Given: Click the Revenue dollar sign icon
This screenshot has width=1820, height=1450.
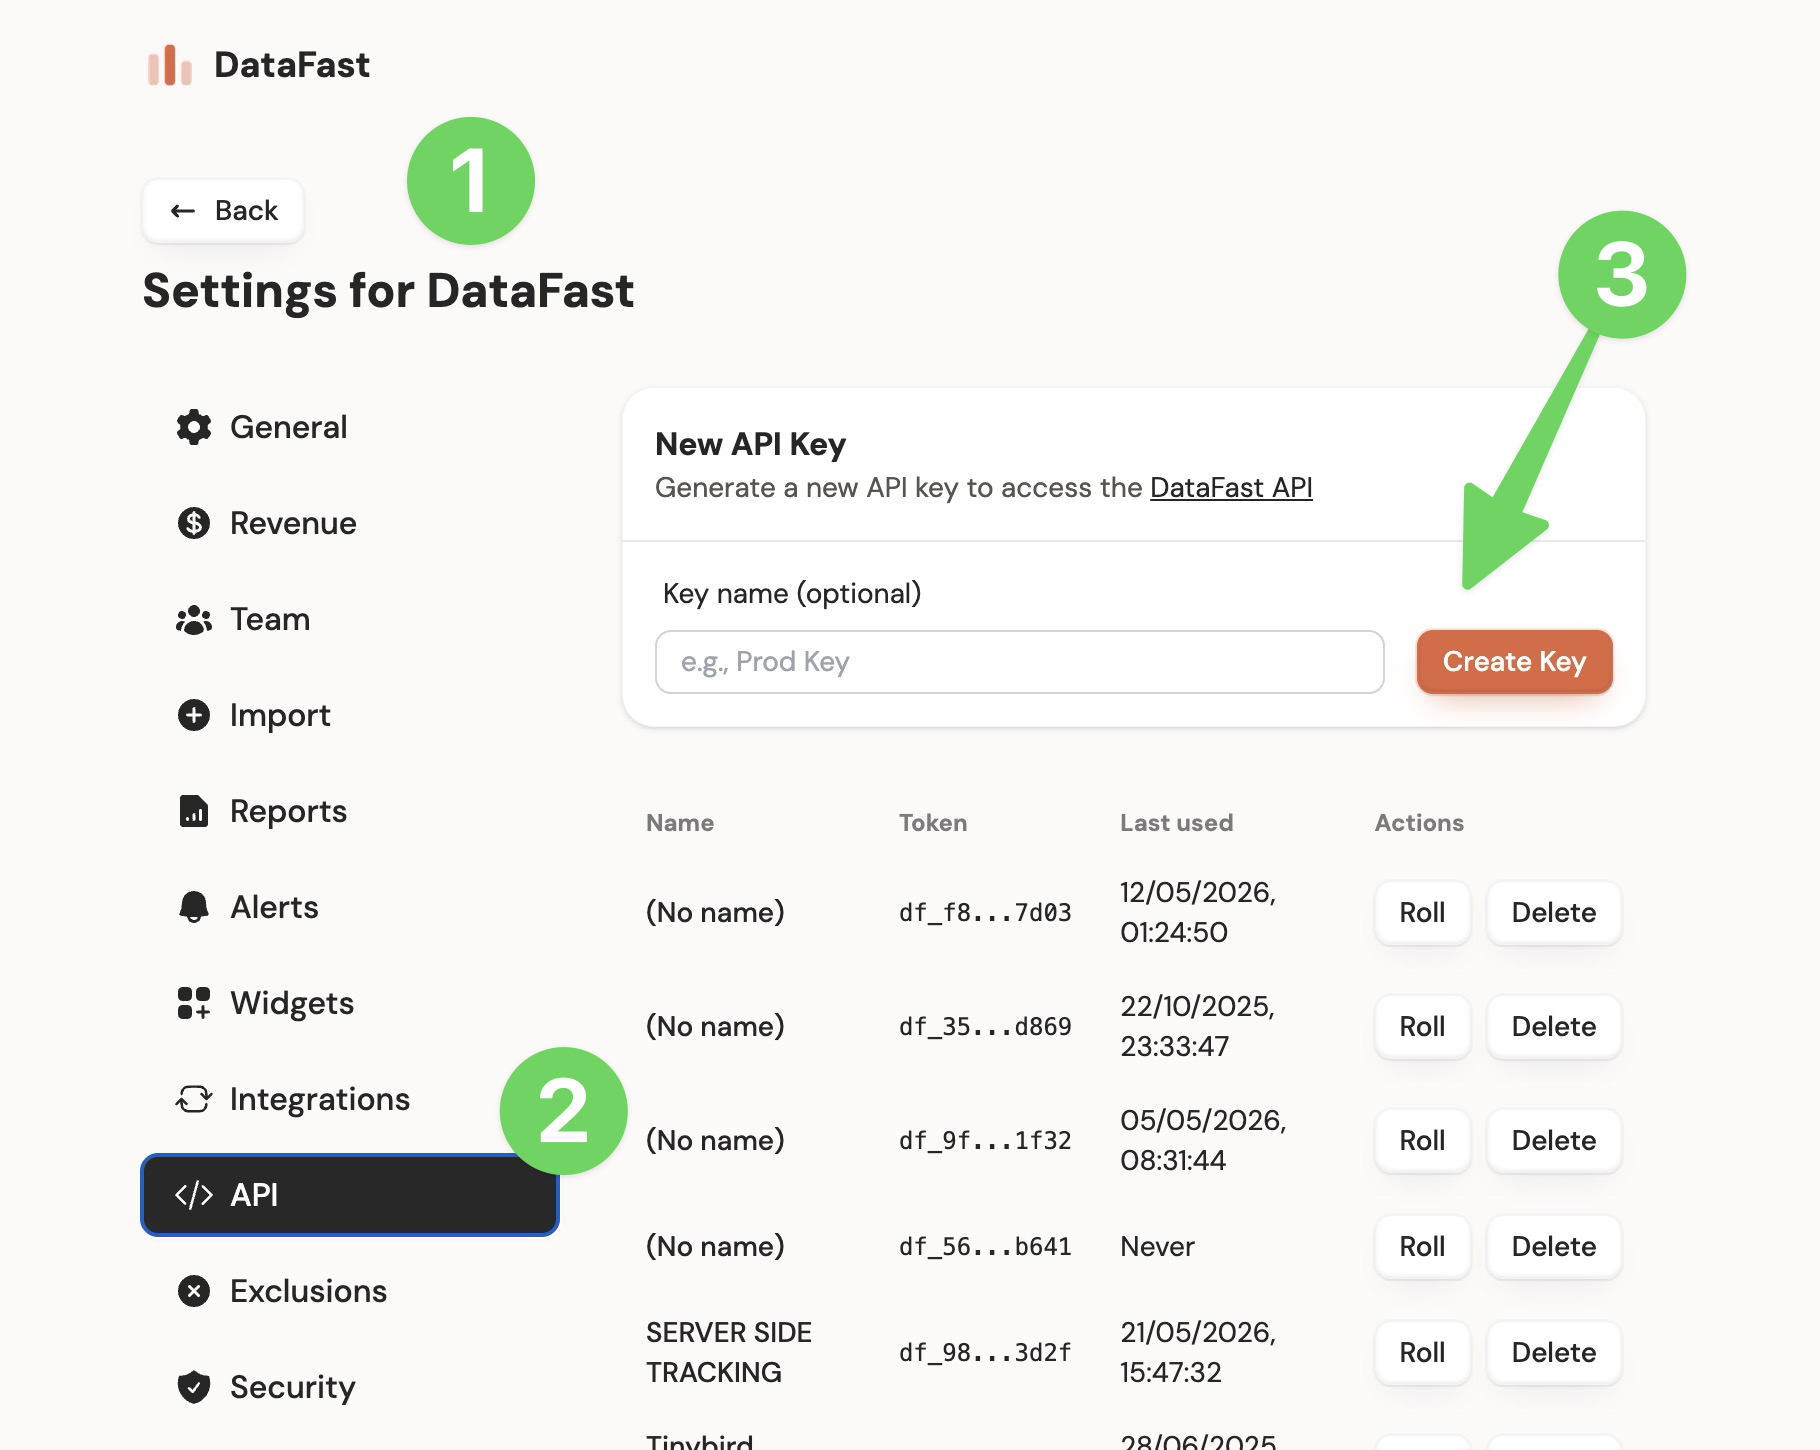Looking at the screenshot, I should tap(194, 523).
